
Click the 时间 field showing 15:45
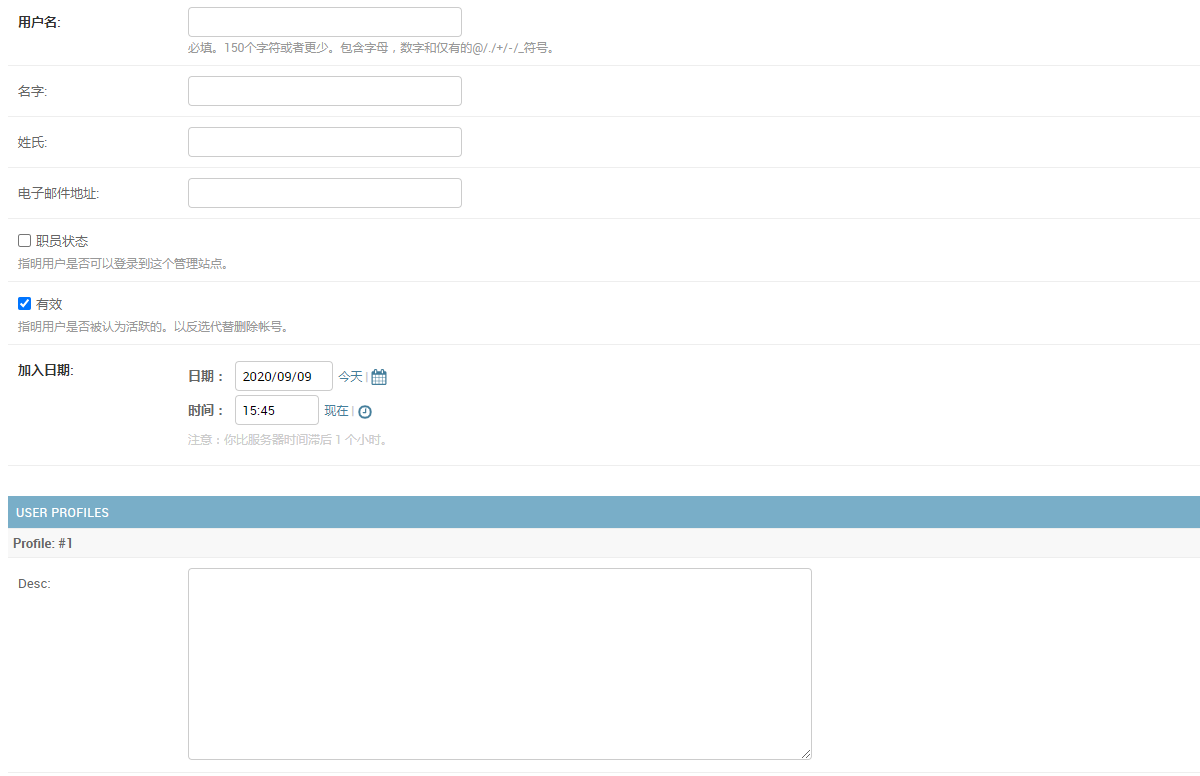[x=277, y=410]
